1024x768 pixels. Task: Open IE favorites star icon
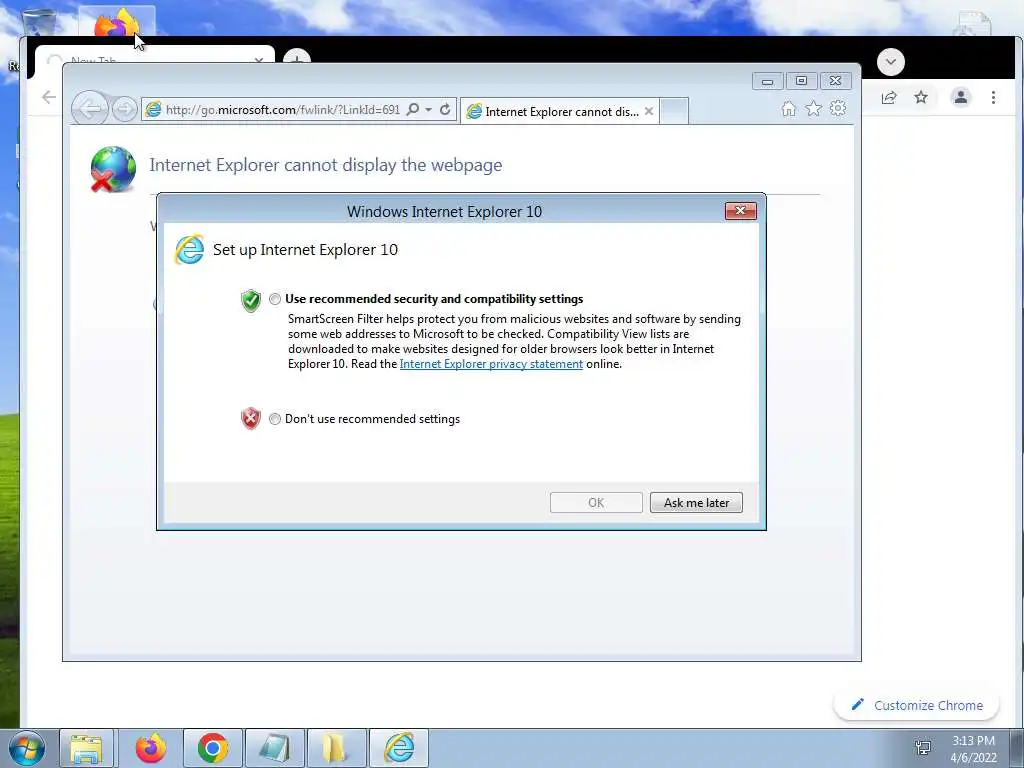pos(813,108)
